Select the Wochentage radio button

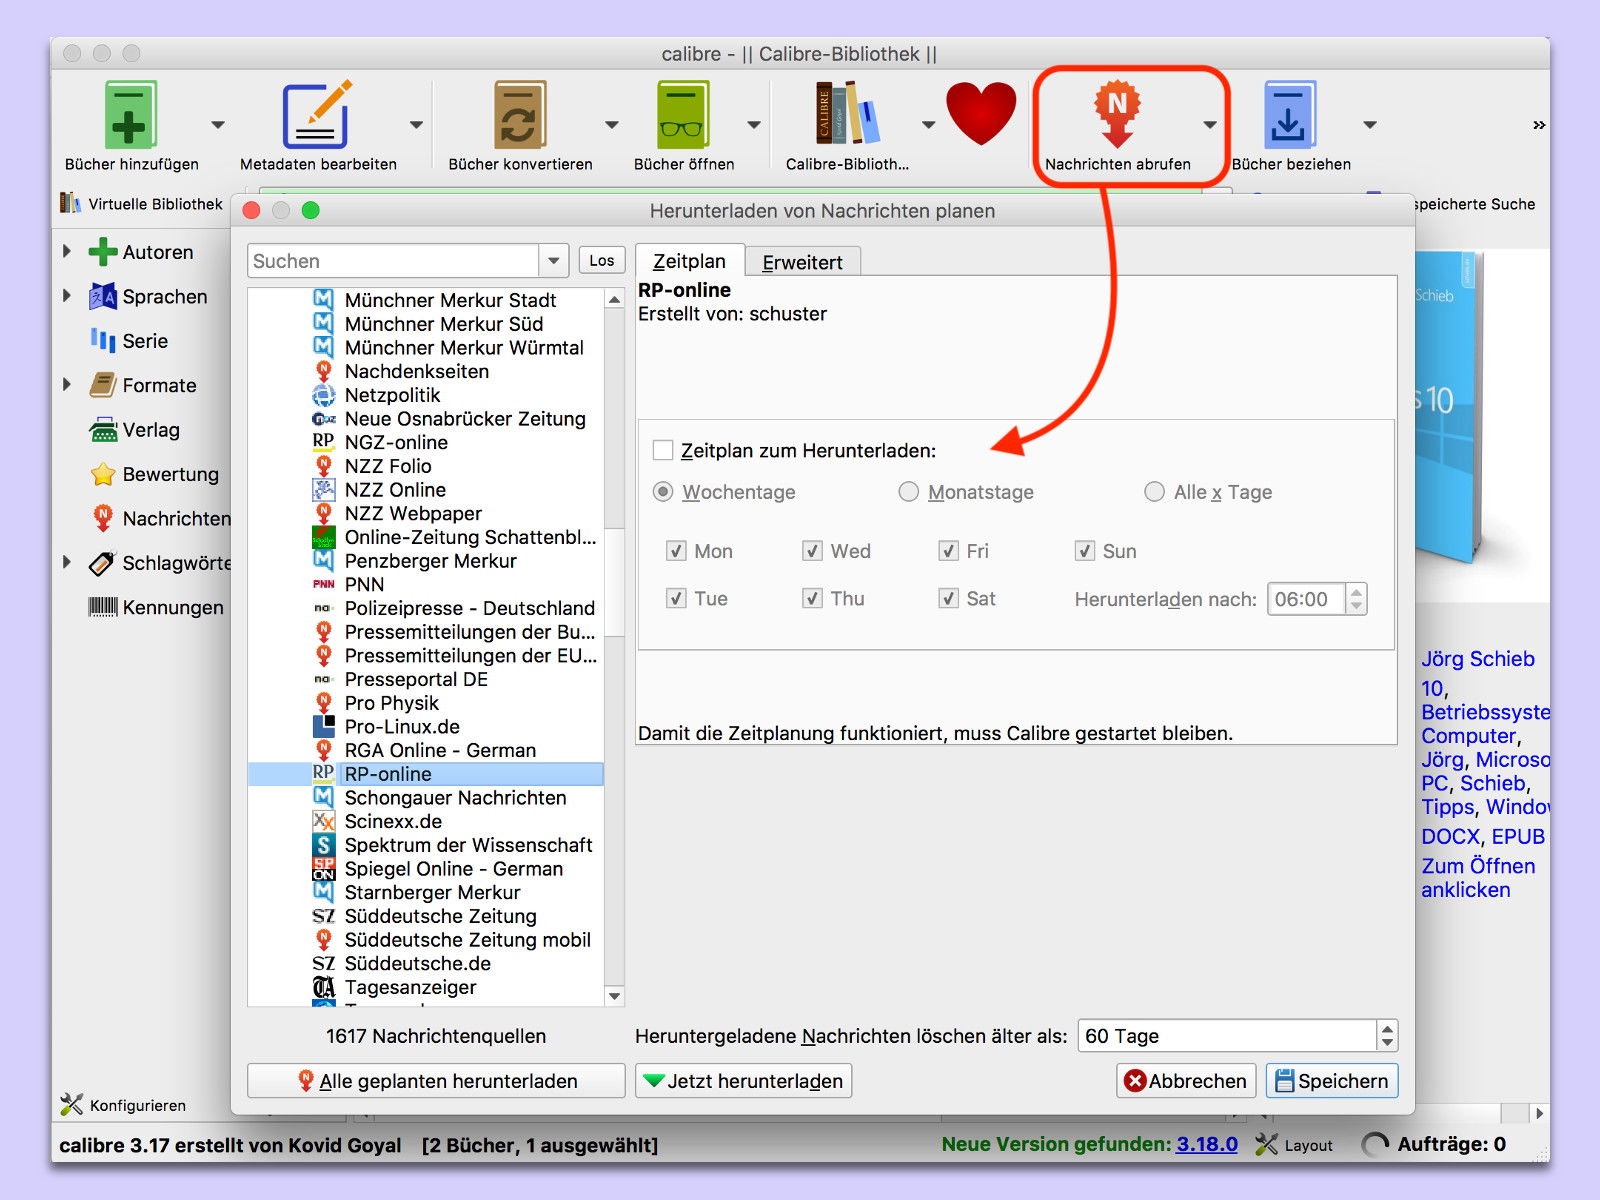662,492
